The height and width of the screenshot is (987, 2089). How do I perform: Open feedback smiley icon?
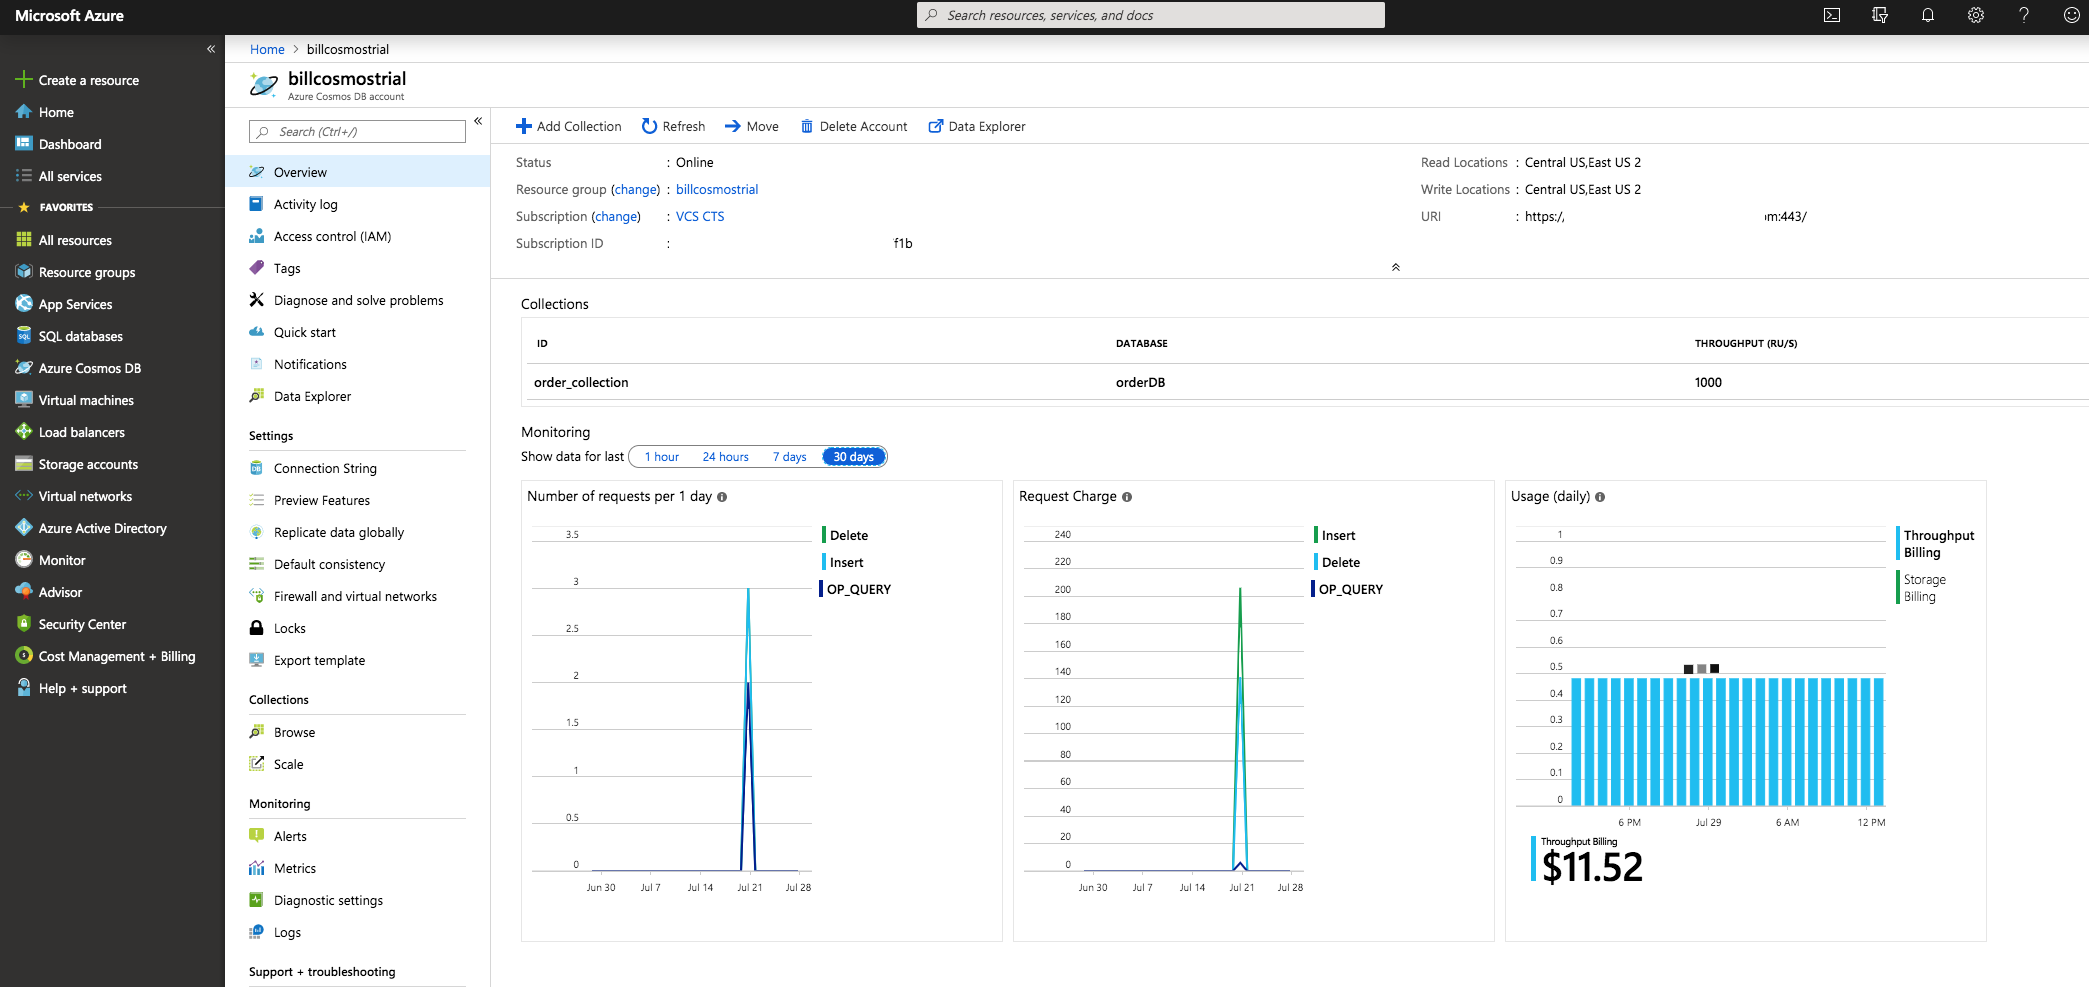tap(2071, 15)
